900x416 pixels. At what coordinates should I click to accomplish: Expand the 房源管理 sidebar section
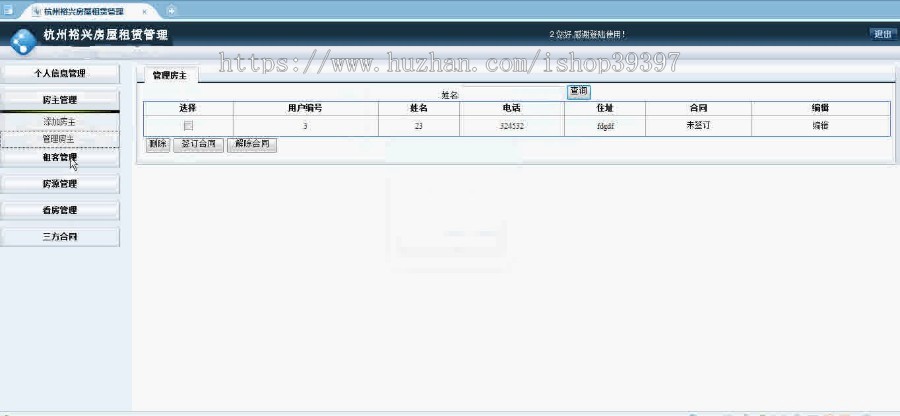pos(60,184)
